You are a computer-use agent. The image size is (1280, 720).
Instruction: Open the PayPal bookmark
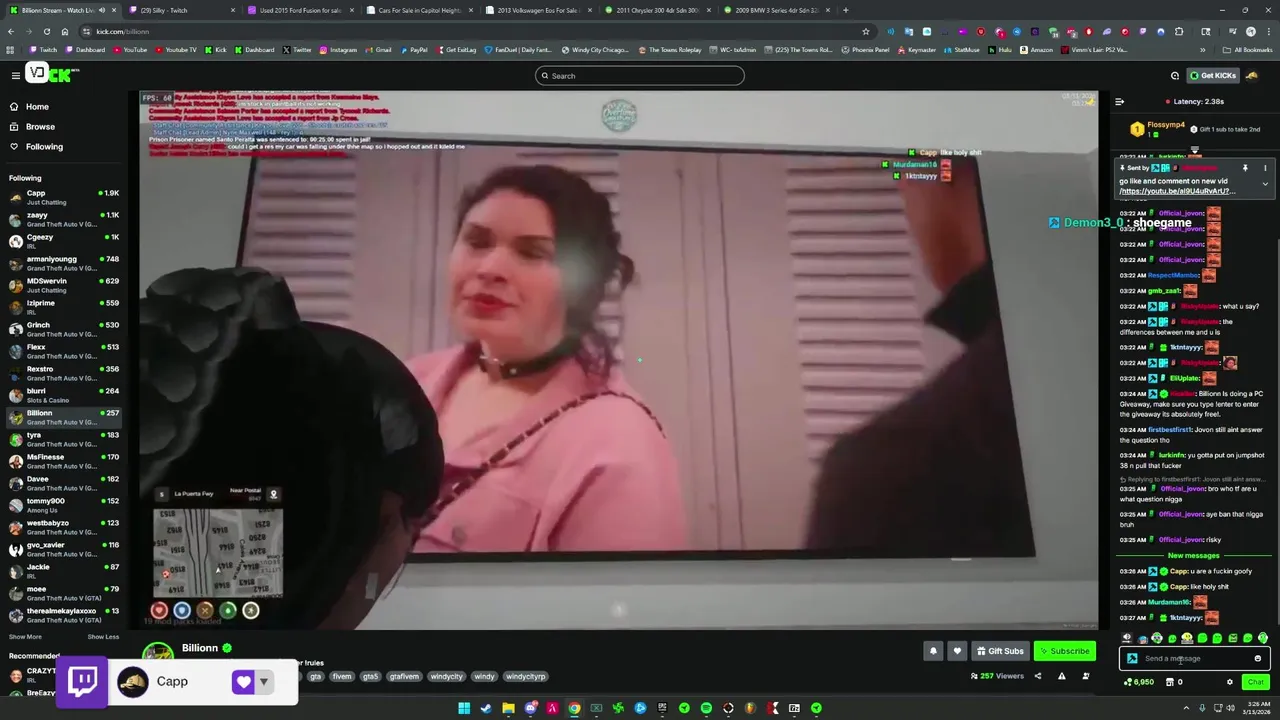(x=413, y=49)
